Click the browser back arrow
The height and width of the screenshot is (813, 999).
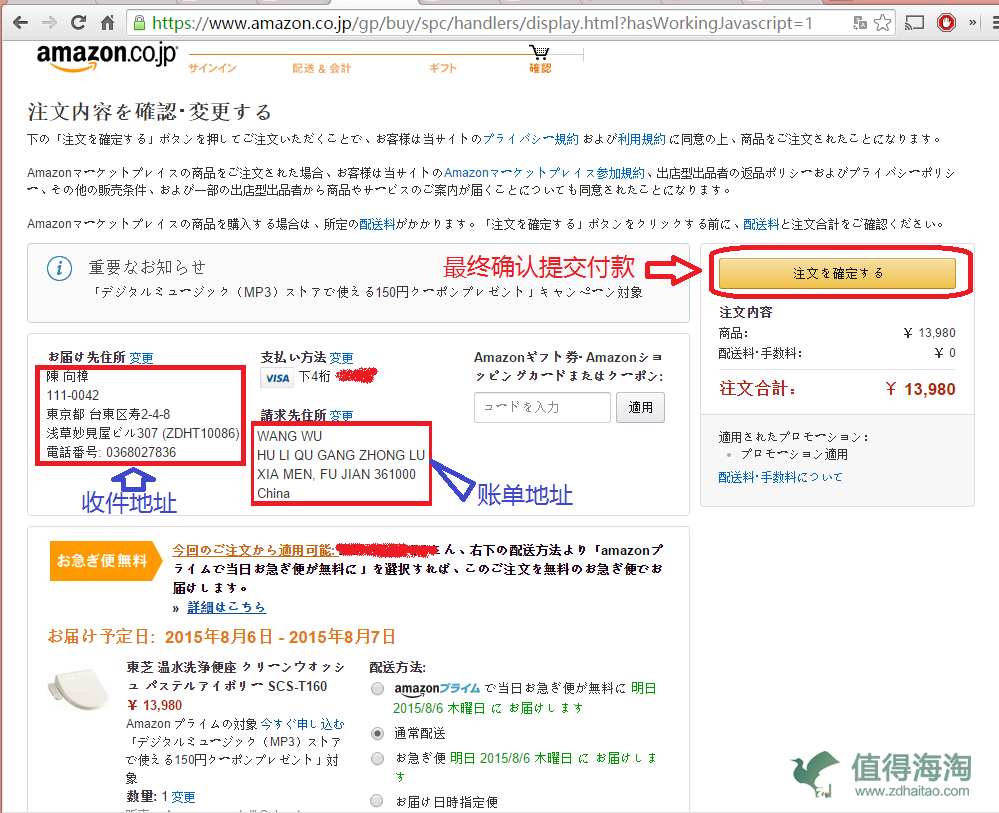click(x=20, y=24)
